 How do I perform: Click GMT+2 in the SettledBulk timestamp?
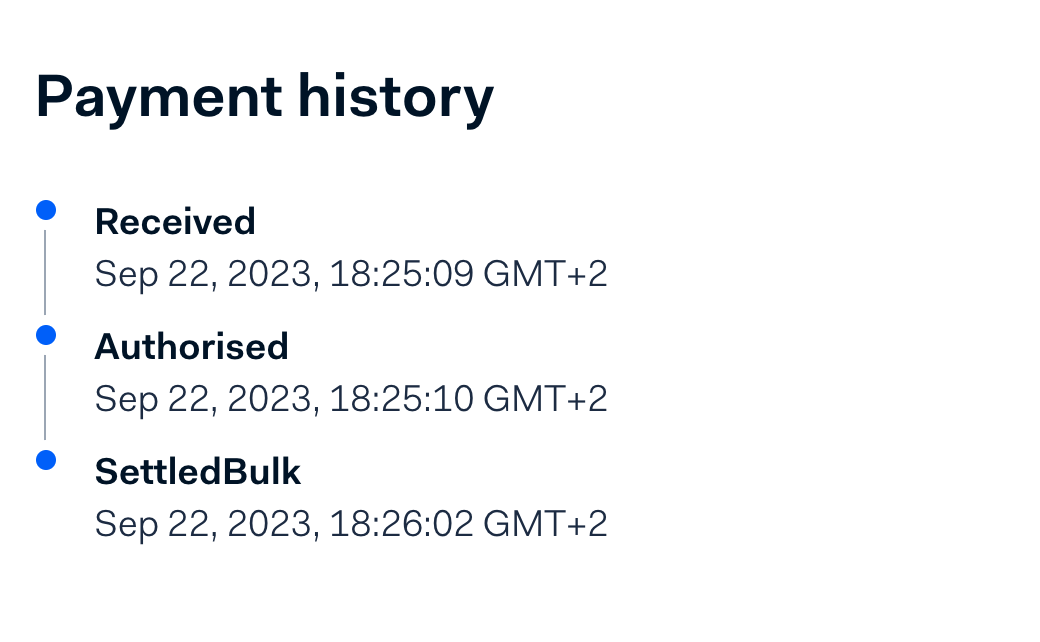pyautogui.click(x=545, y=523)
